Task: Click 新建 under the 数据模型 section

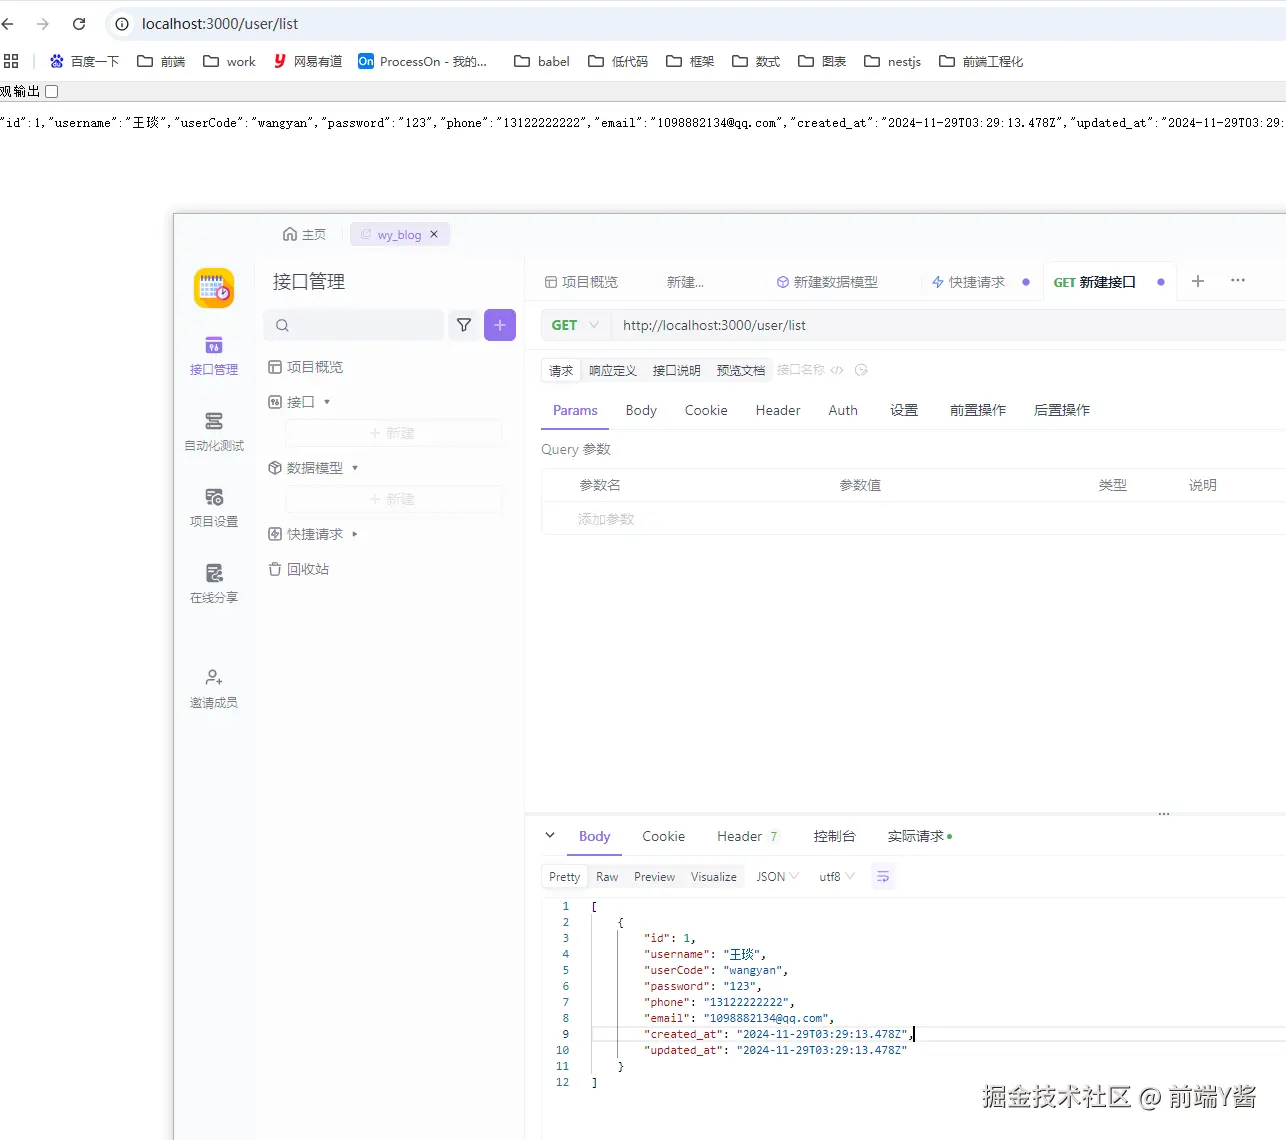Action: tap(392, 499)
